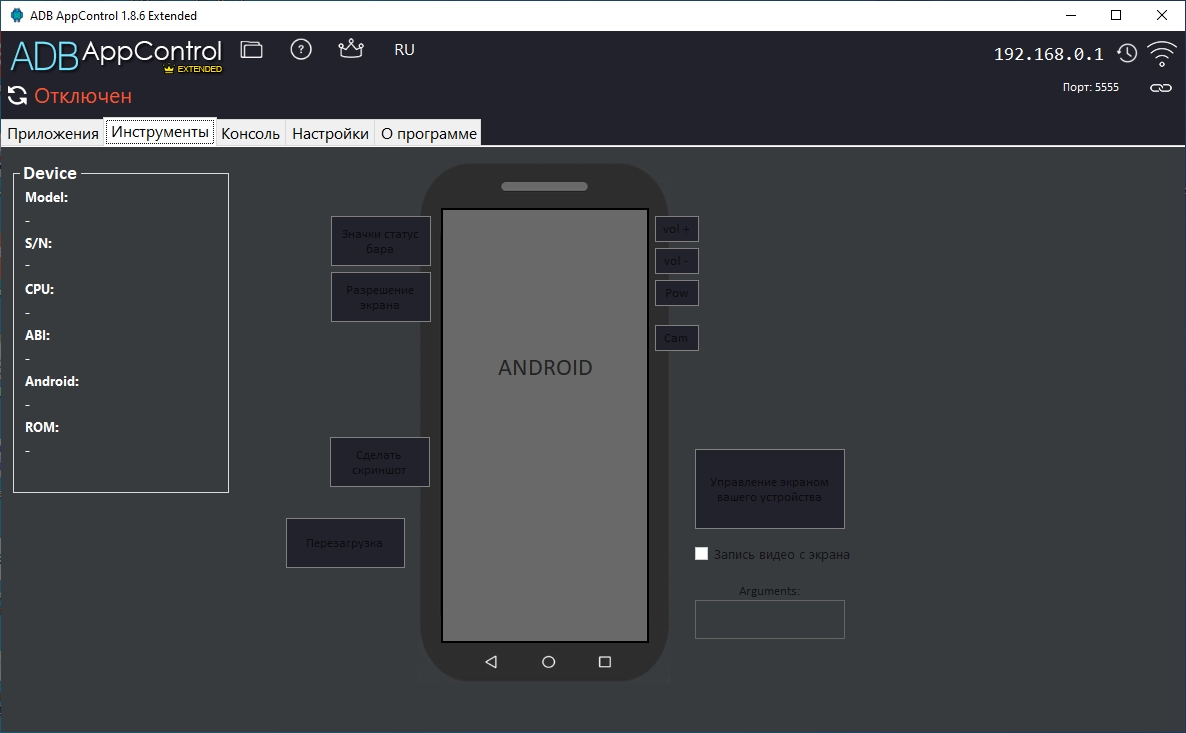Click the 192.168.0.1 IP address field

click(1048, 55)
